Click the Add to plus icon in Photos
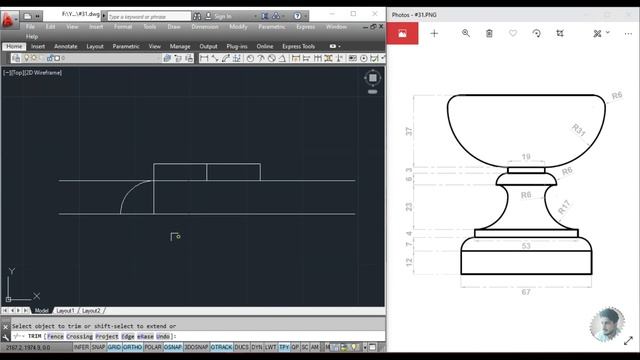Screen dimensions: 640x360 tap(434, 33)
